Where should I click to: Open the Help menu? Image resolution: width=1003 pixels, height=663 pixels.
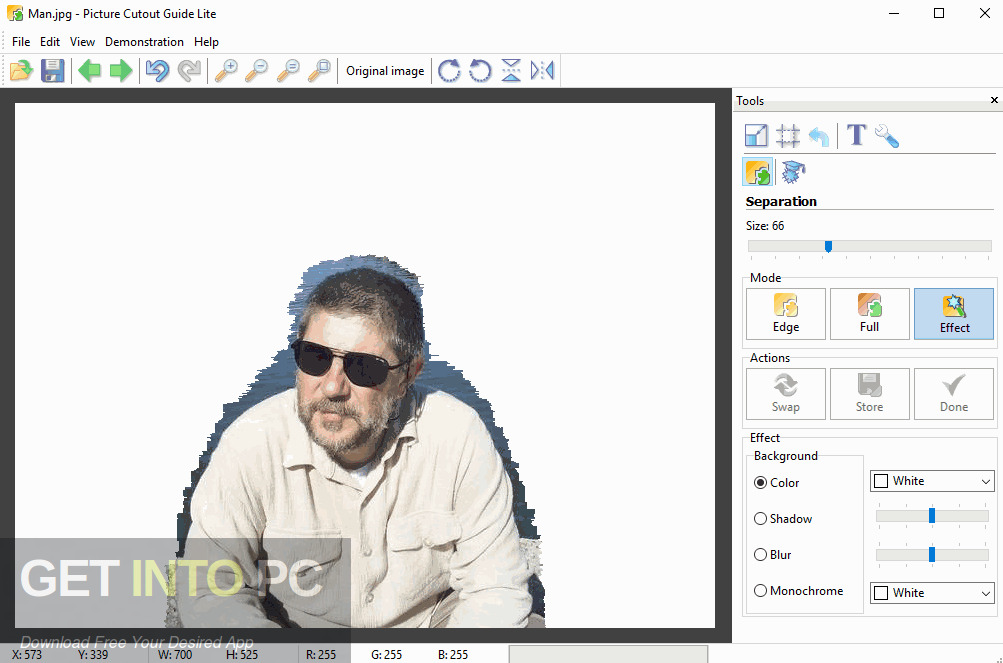pyautogui.click(x=207, y=42)
